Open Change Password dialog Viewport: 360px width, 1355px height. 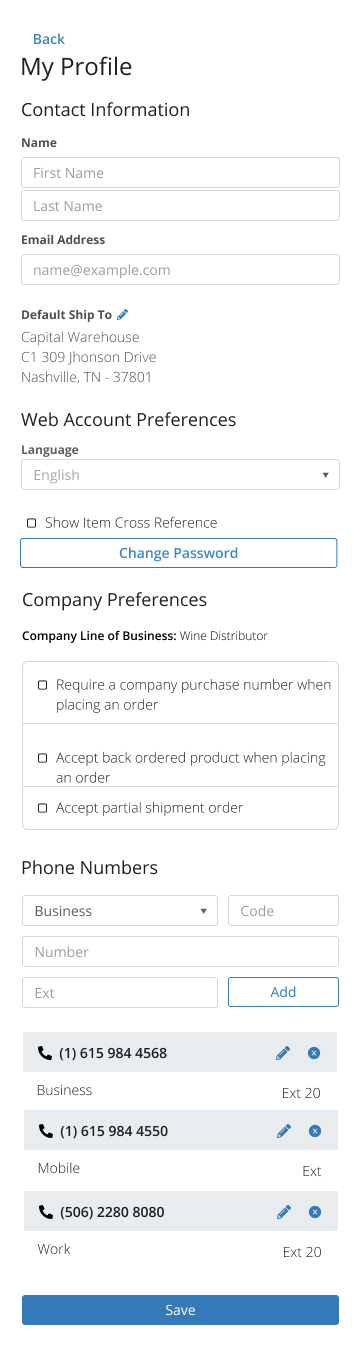click(x=179, y=553)
